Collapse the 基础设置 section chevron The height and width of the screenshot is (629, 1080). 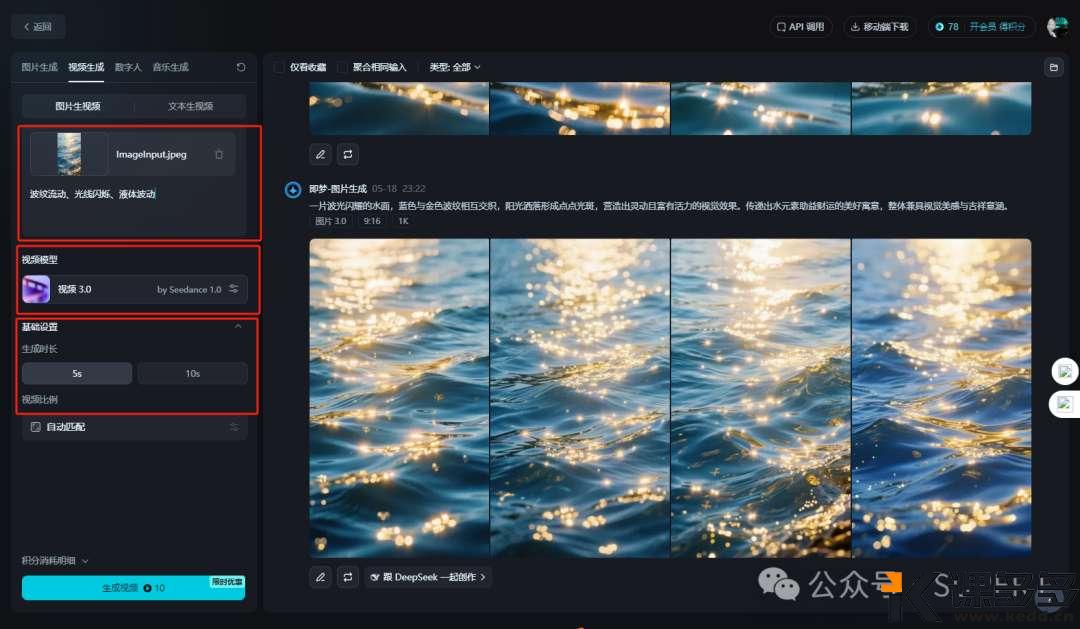tap(238, 326)
